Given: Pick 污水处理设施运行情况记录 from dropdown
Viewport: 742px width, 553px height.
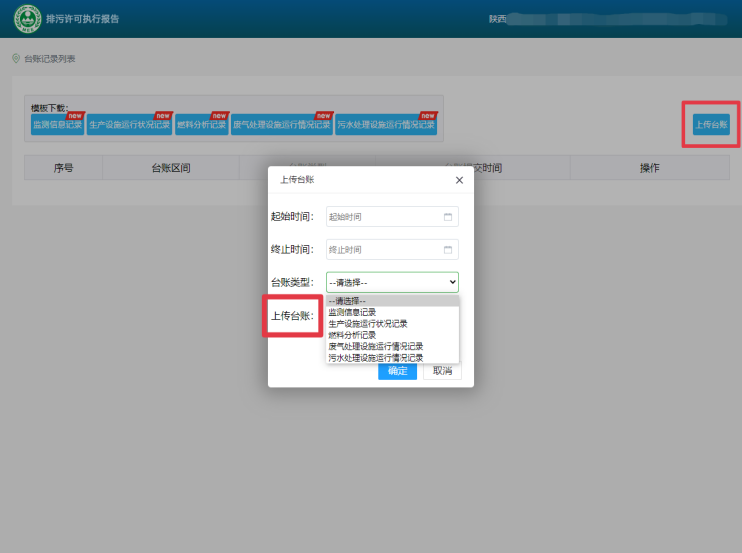Looking at the screenshot, I should [375, 357].
